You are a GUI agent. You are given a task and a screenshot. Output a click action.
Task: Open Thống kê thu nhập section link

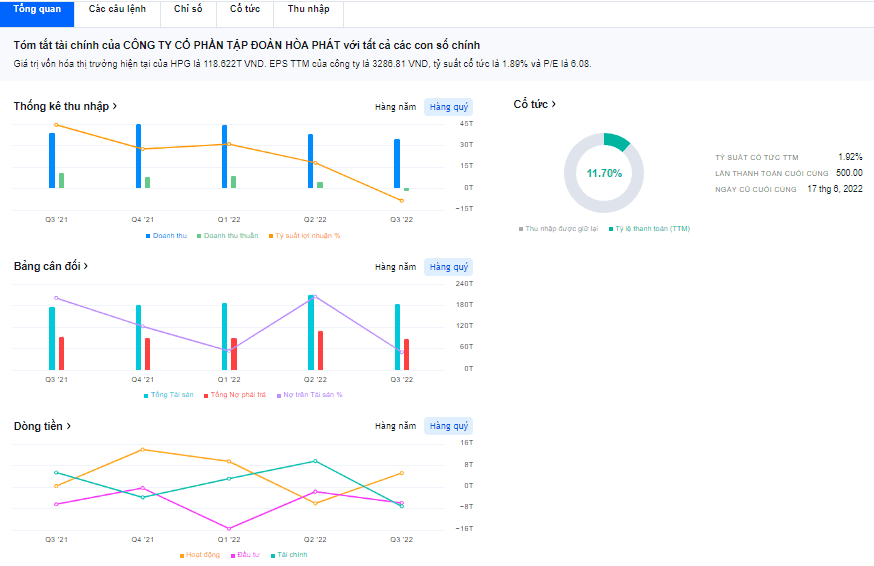(x=65, y=106)
